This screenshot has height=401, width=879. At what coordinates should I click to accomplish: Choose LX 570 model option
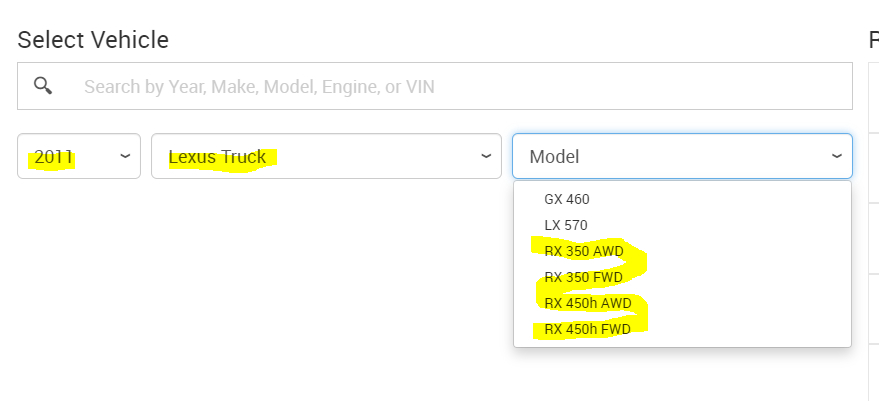566,225
